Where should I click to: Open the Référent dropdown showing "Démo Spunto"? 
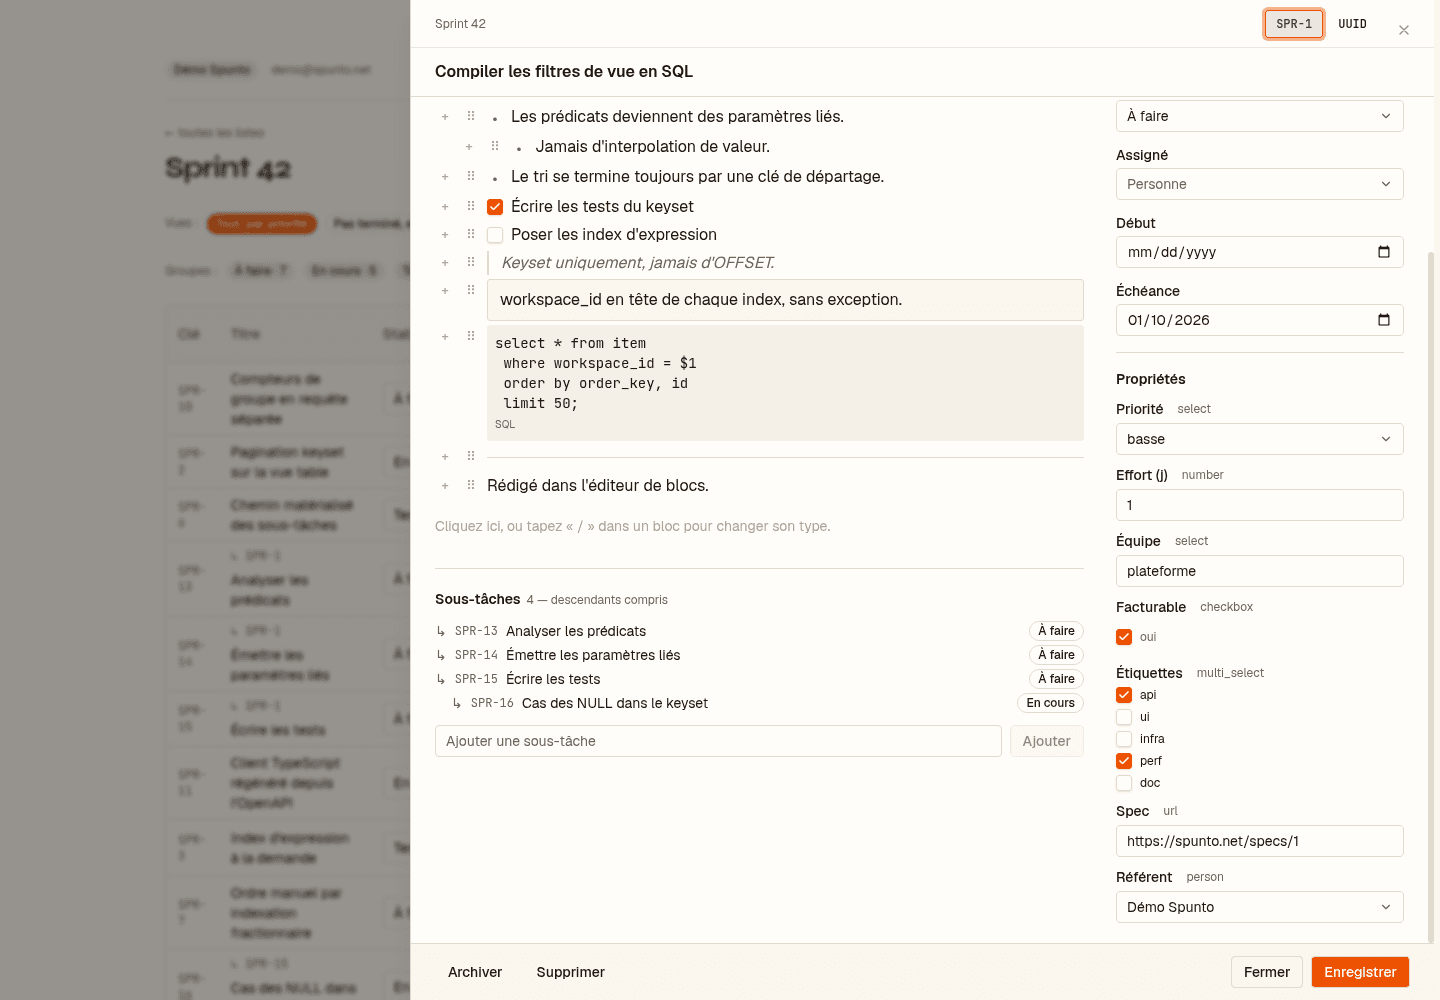click(1260, 907)
